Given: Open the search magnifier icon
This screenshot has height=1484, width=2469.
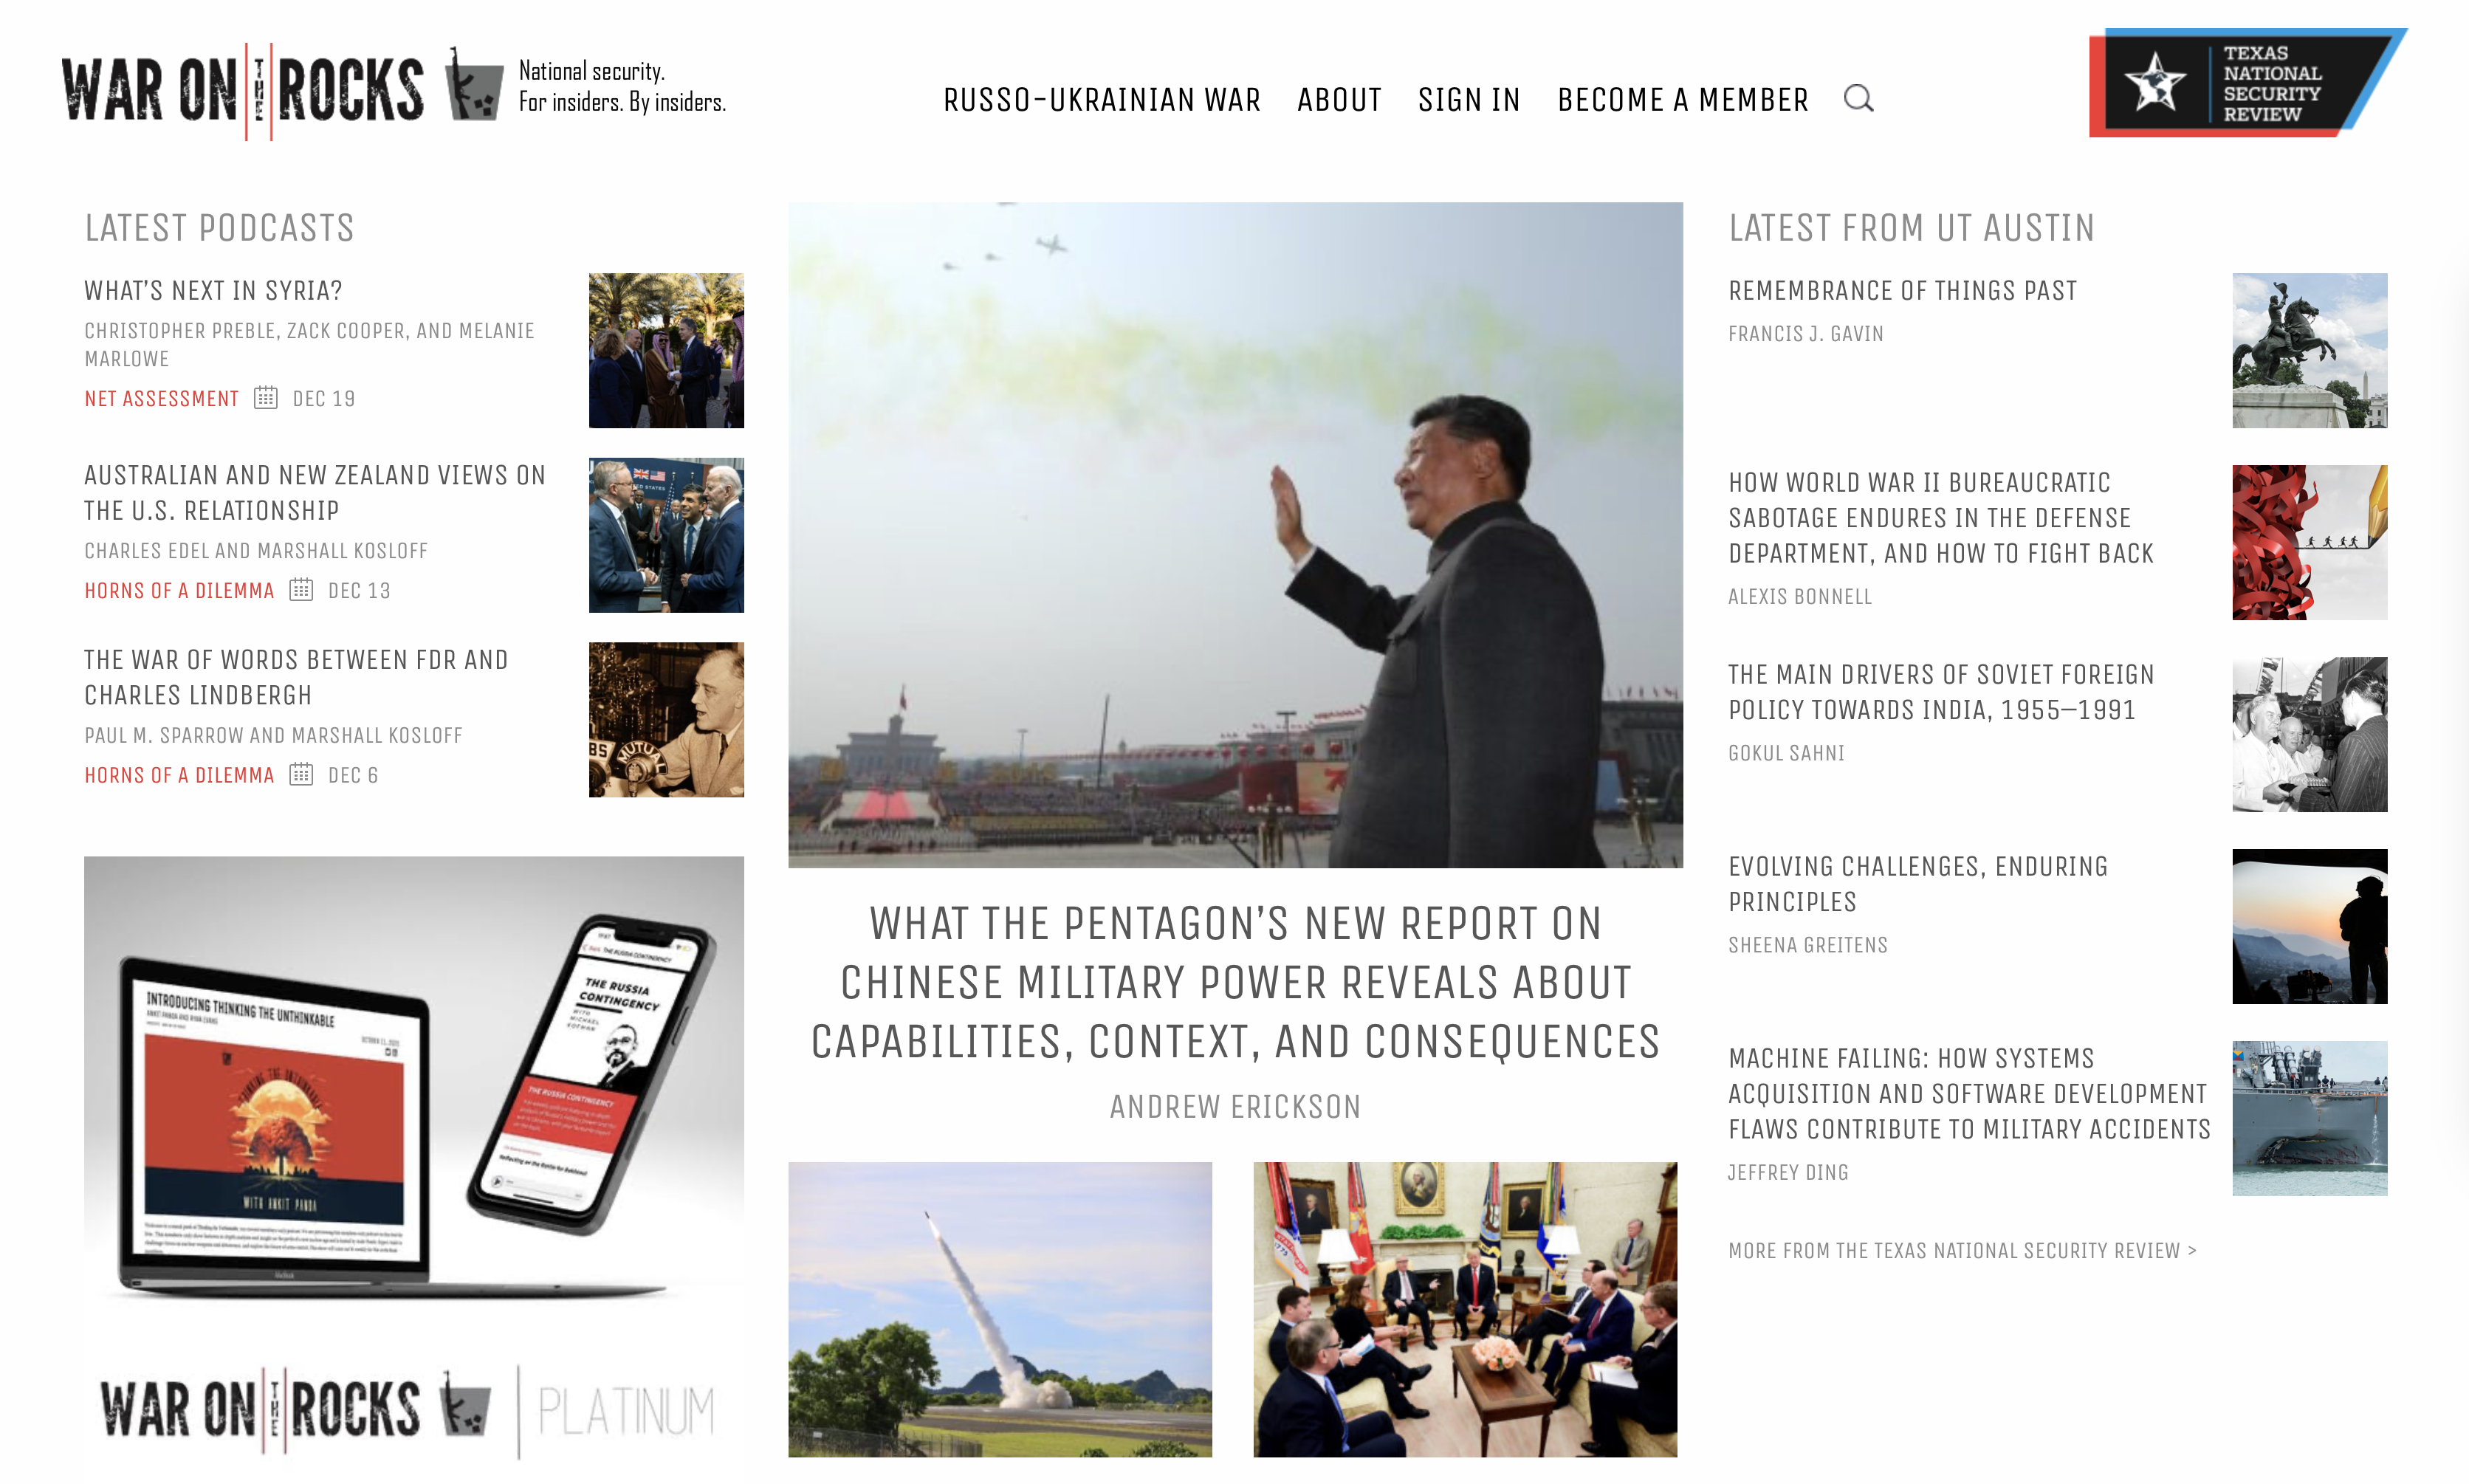Looking at the screenshot, I should (1858, 99).
